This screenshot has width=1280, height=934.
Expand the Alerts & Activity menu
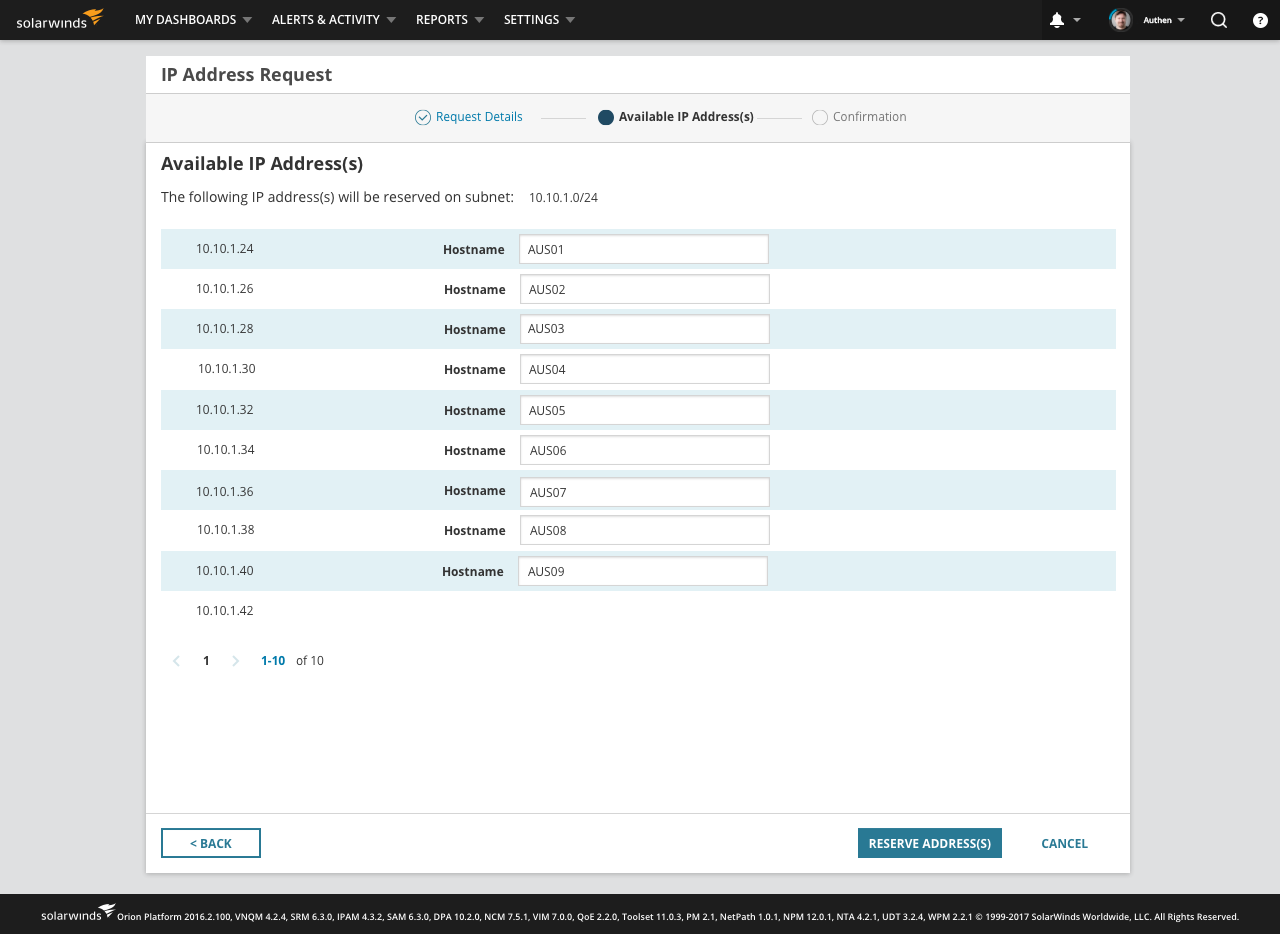click(x=334, y=20)
